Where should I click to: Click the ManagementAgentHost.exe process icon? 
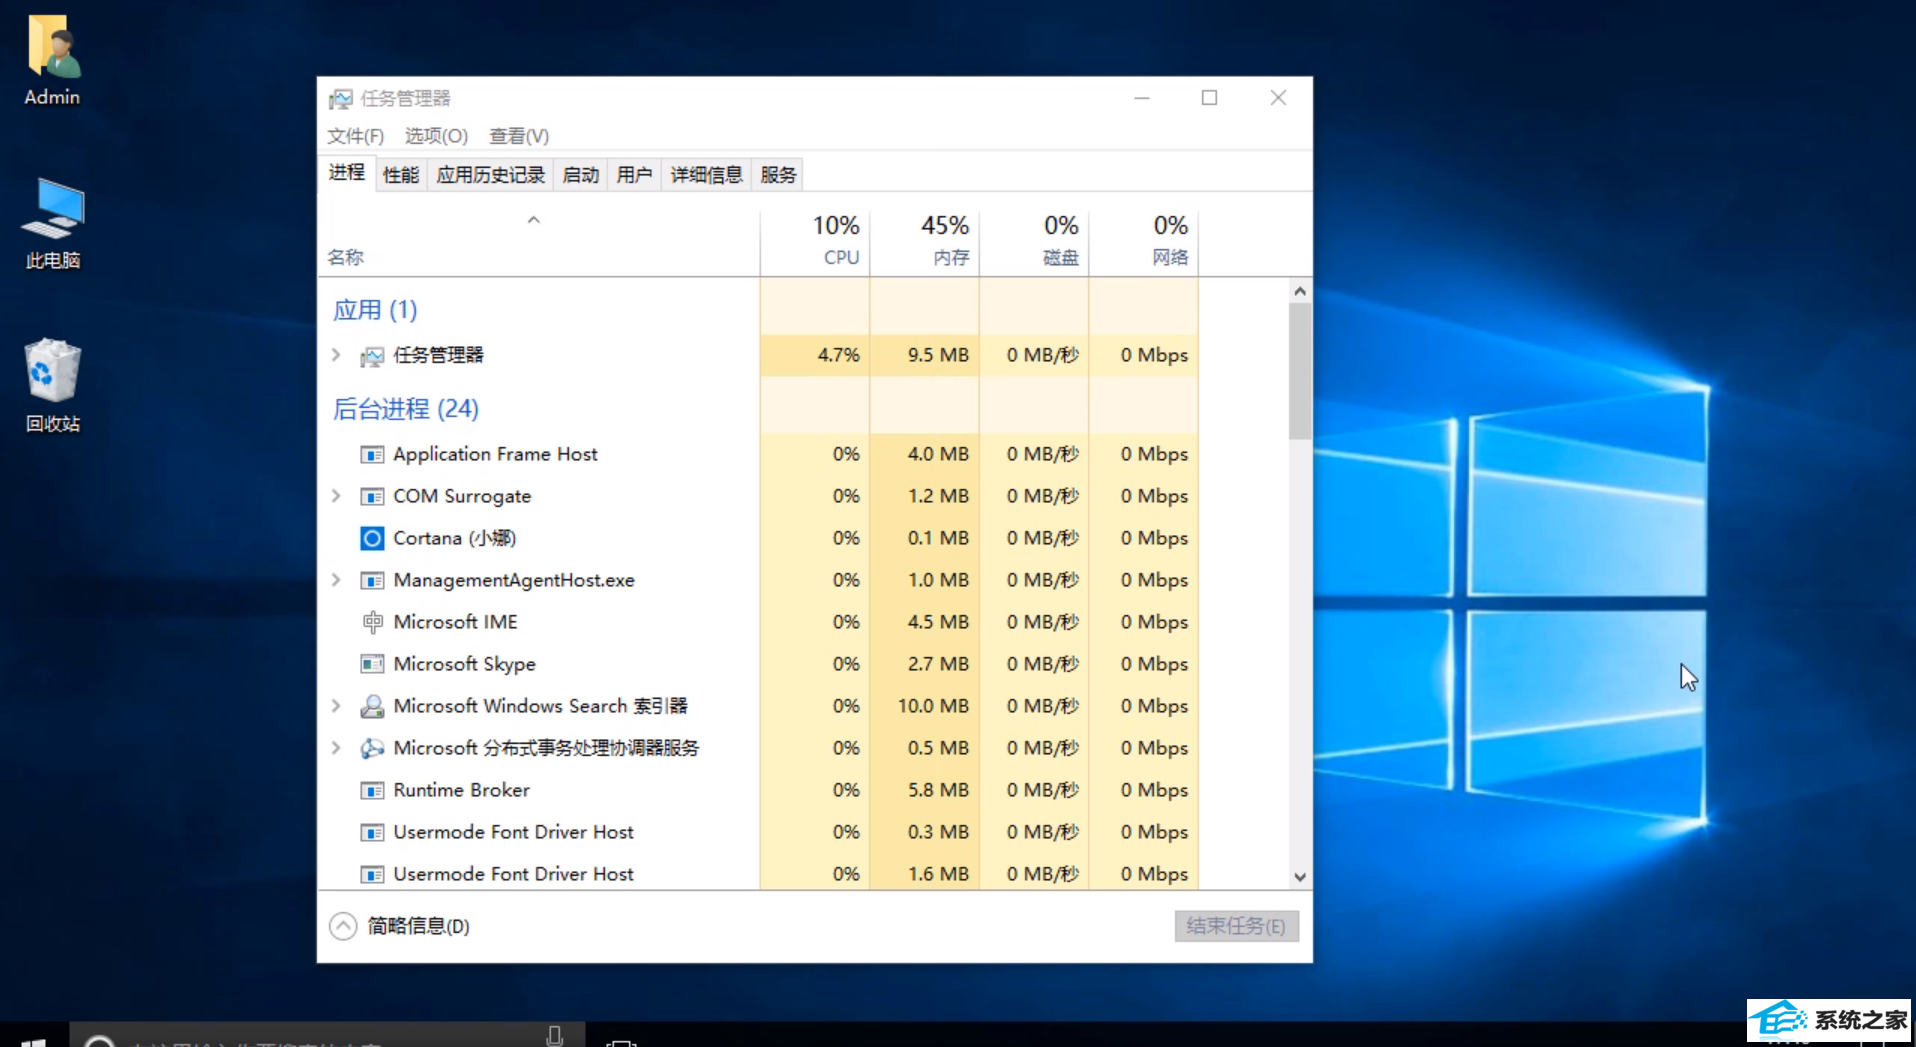click(x=372, y=581)
